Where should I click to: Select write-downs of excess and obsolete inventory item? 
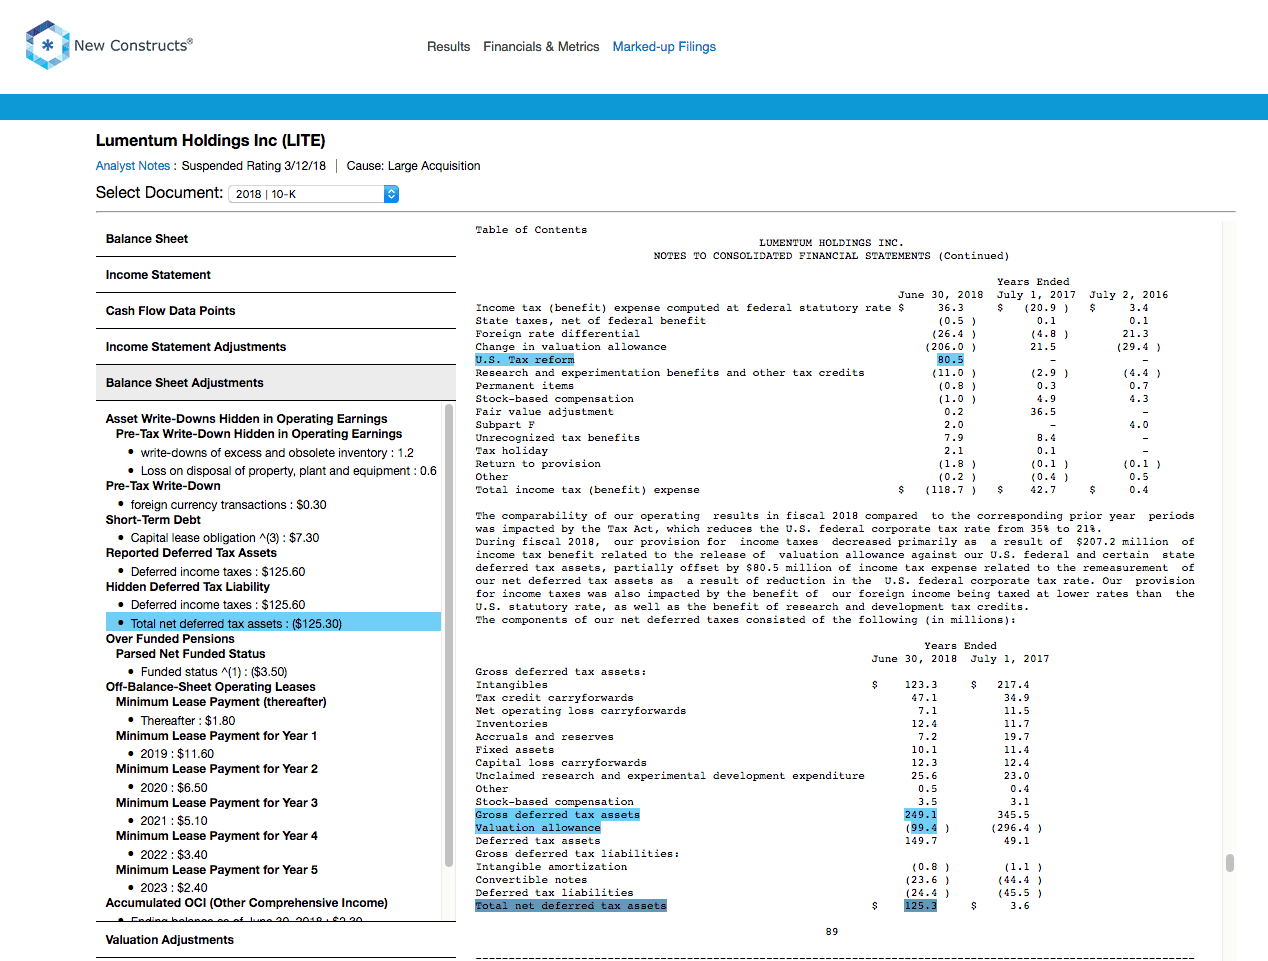pyautogui.click(x=277, y=453)
